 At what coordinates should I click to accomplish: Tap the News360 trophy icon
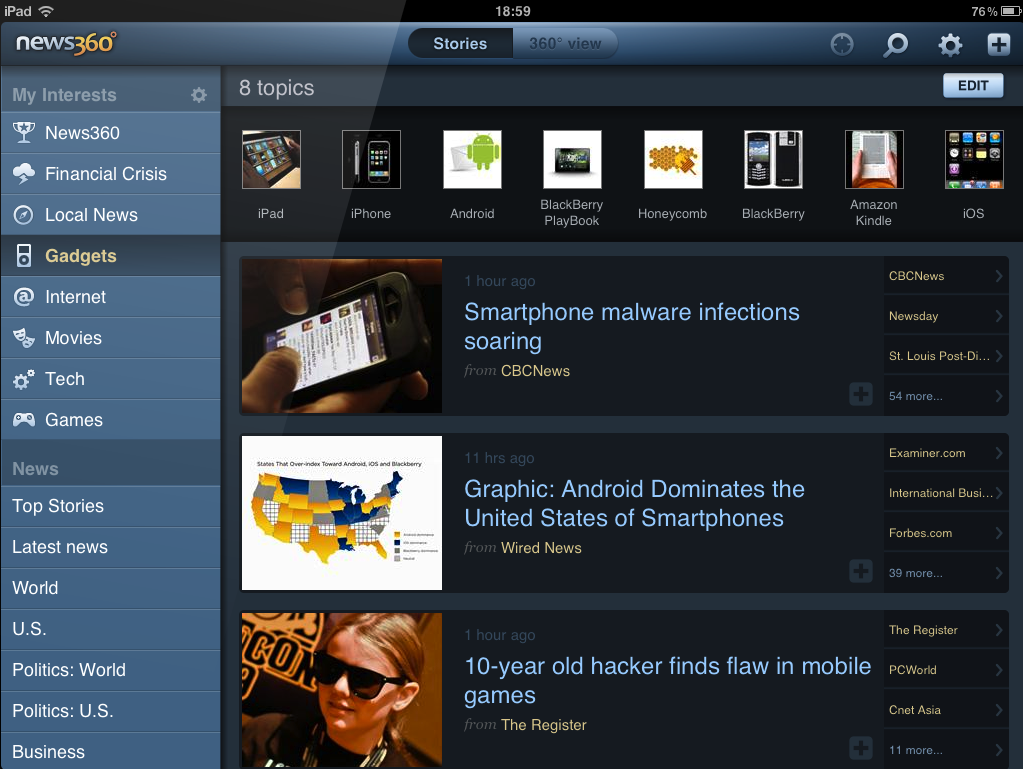click(23, 132)
